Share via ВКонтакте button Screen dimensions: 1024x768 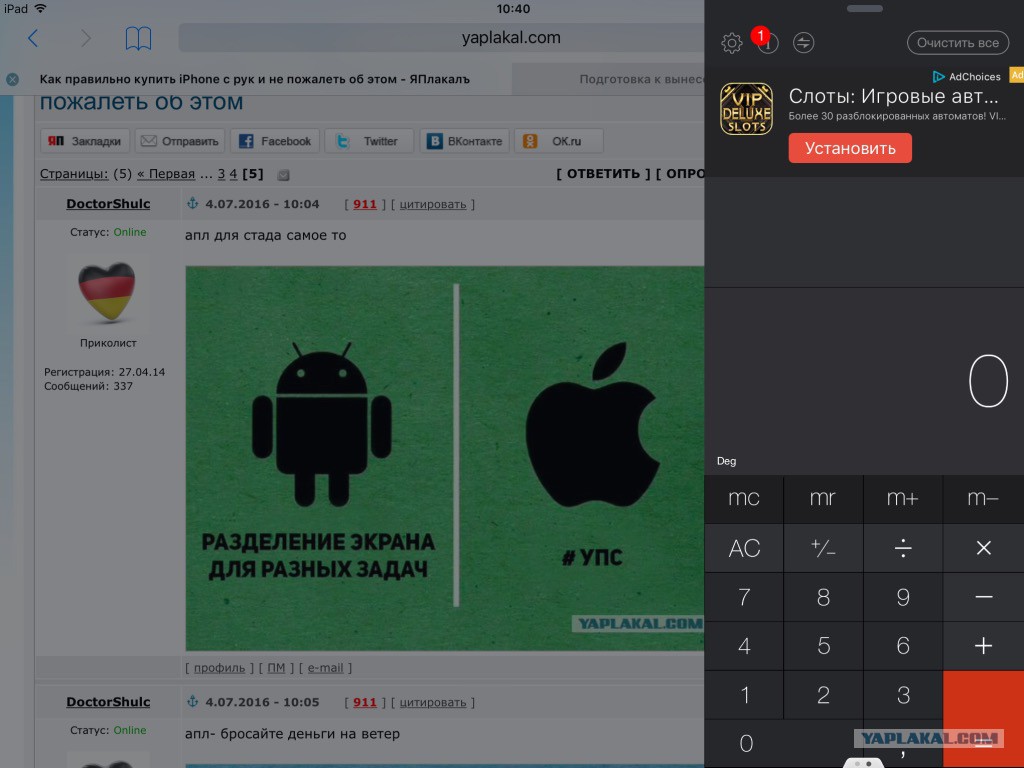point(464,141)
